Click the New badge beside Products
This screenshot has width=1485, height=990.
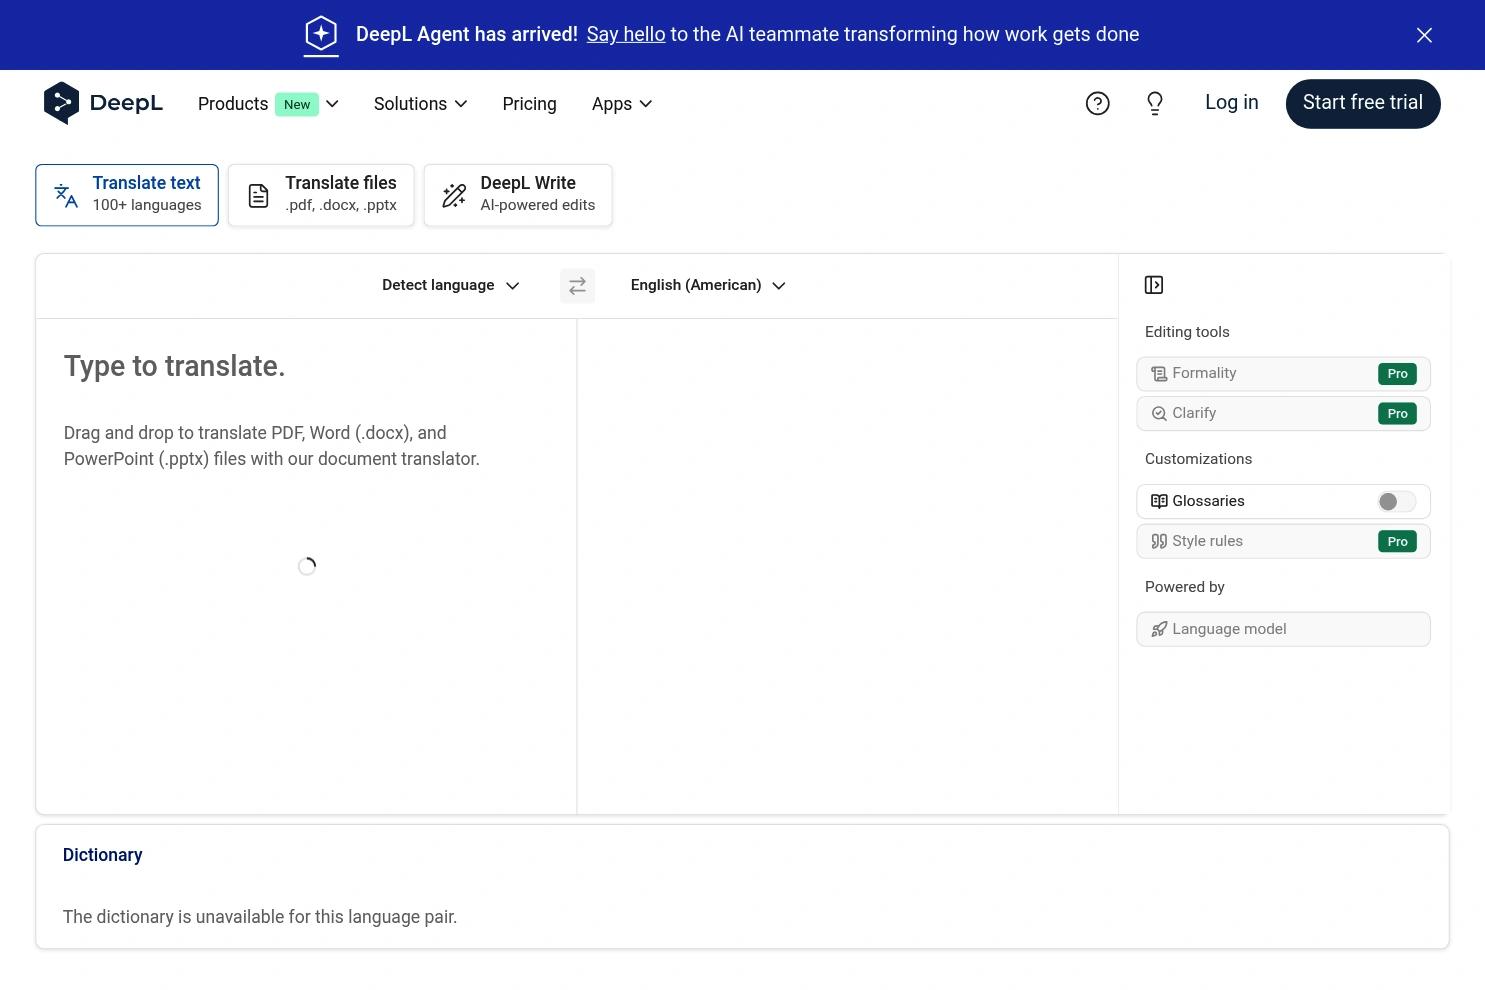coord(297,104)
